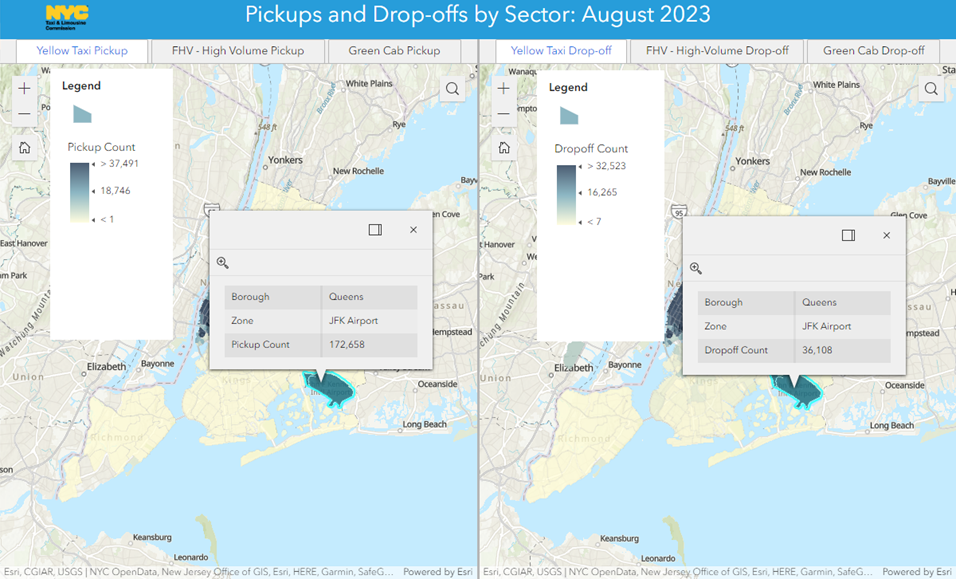Dock the drop-off popup panel
Viewport: 956px width, 579px height.
(x=848, y=235)
